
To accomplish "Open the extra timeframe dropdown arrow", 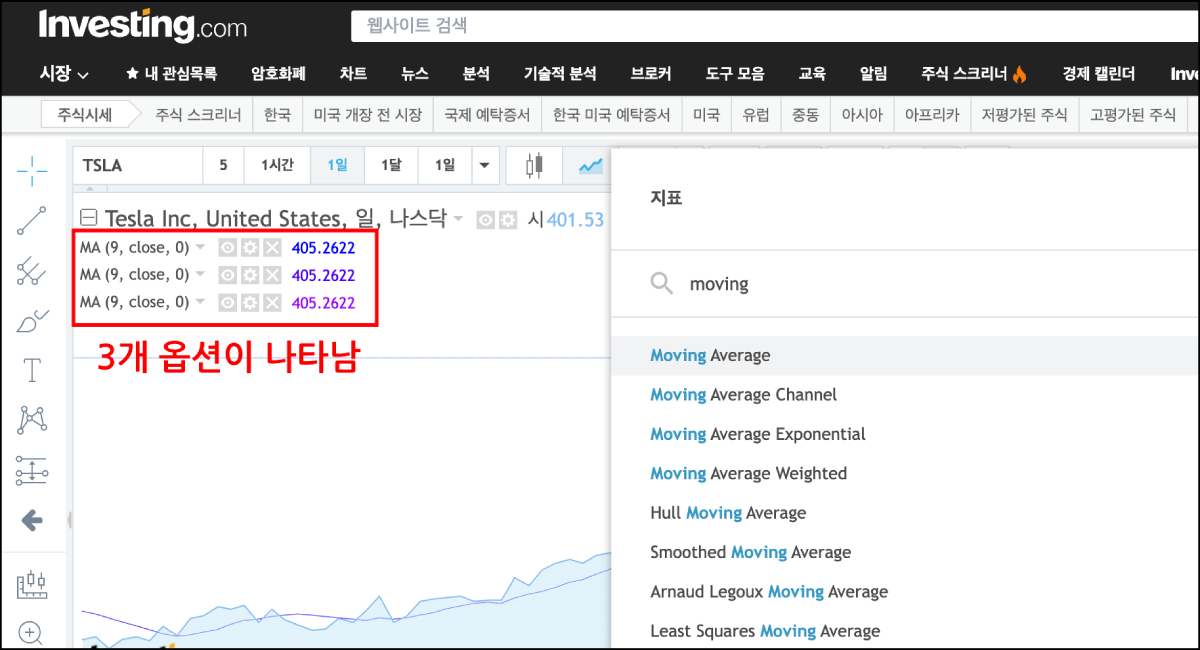I will point(486,165).
